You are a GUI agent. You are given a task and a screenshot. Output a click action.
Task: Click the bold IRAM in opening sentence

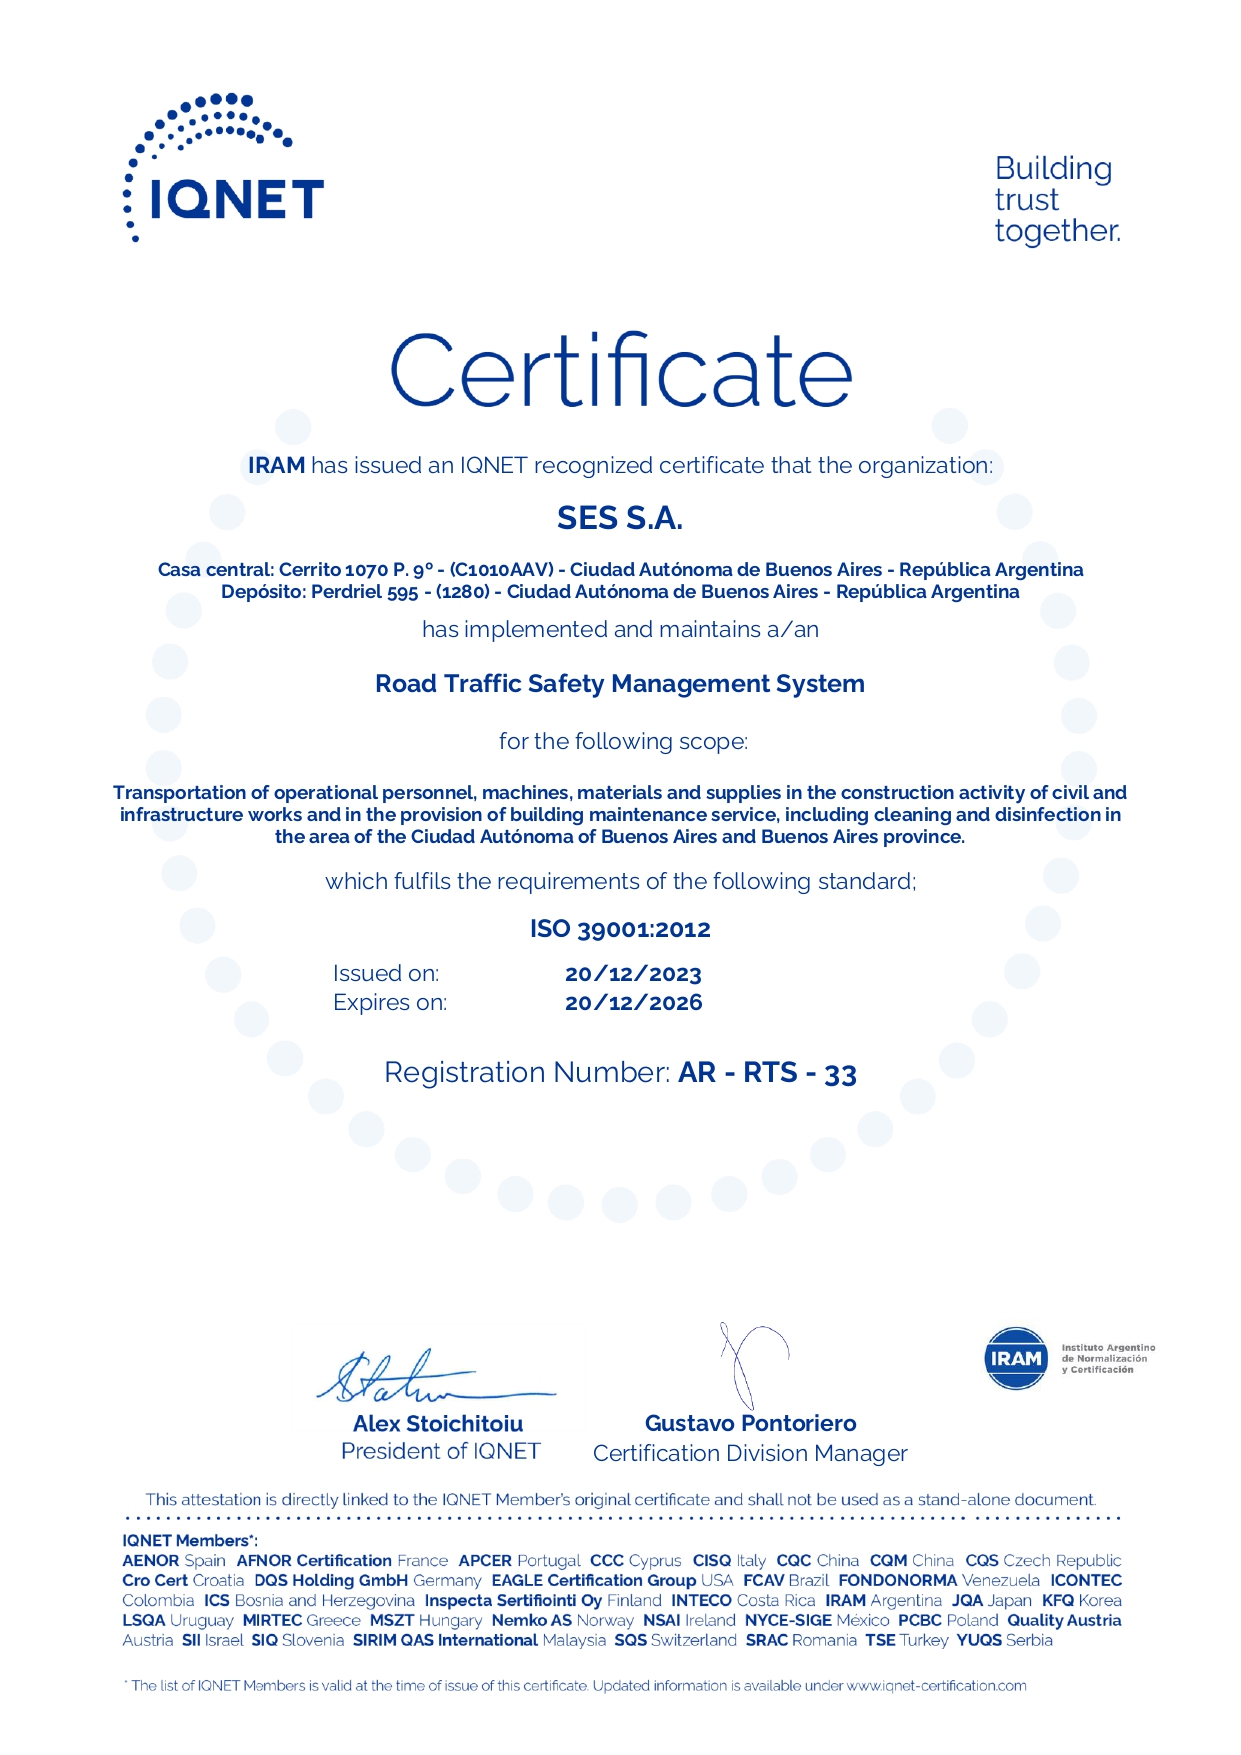pos(276,465)
